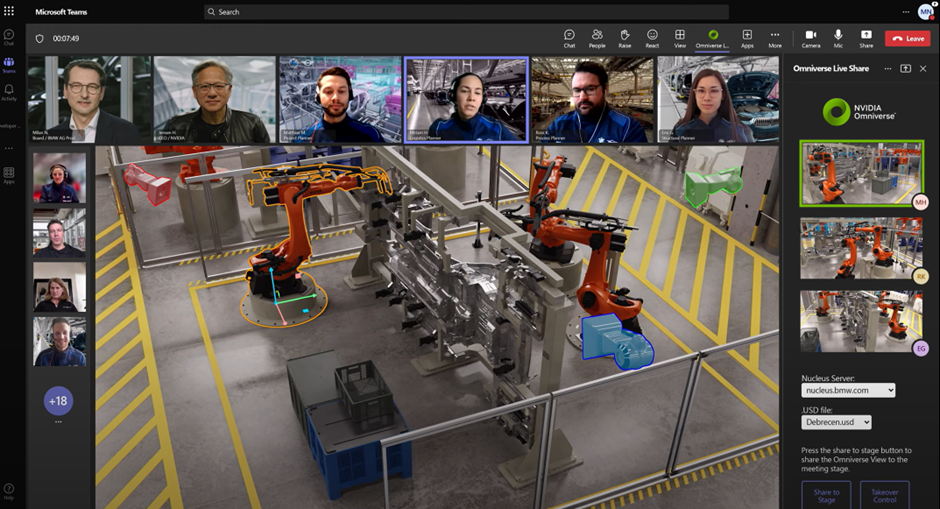Click the NVIDIA Omniverse logo
Viewport: 940px width, 509px height.
click(859, 112)
